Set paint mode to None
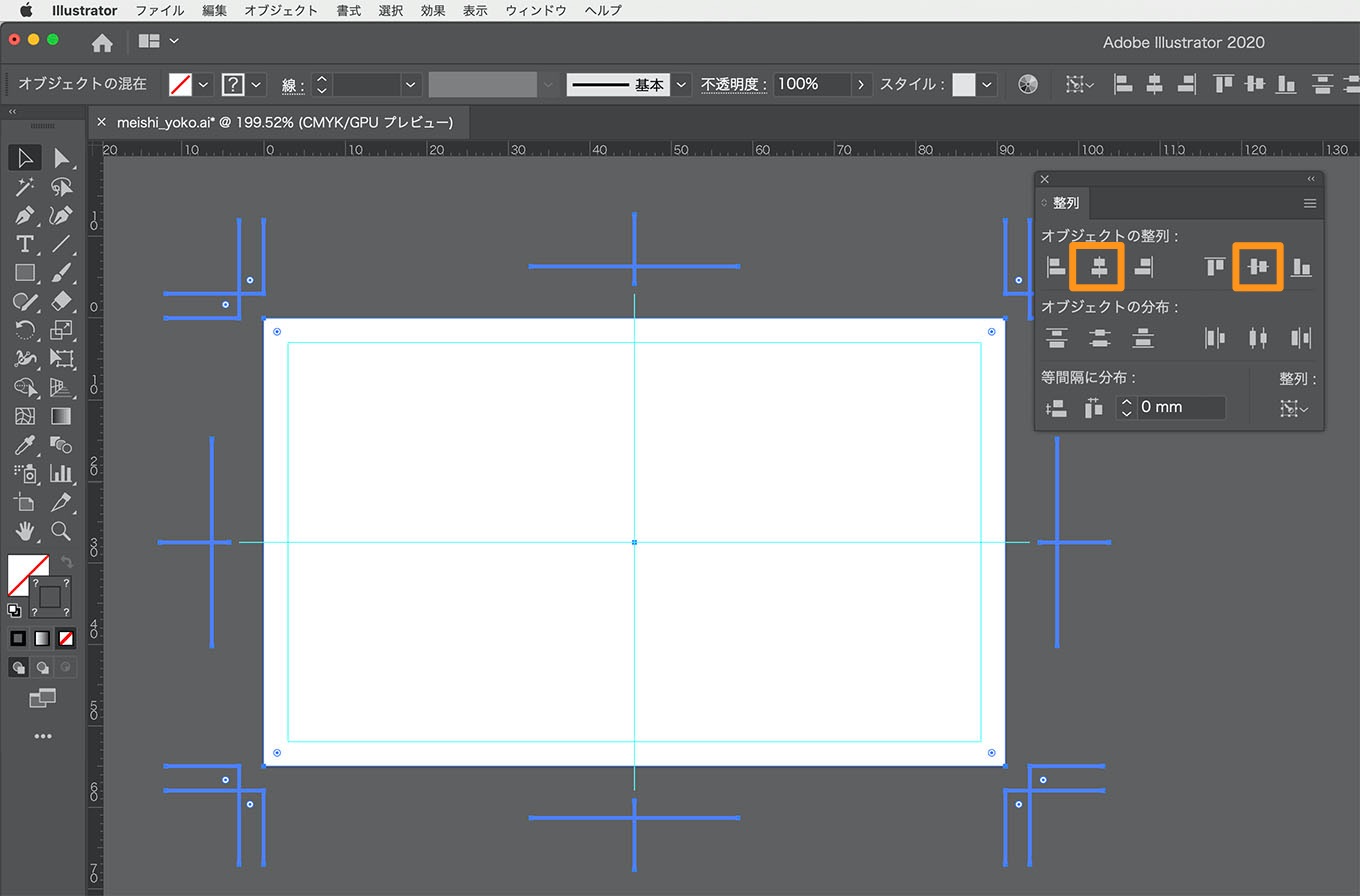The width and height of the screenshot is (1360, 896). tap(65, 638)
